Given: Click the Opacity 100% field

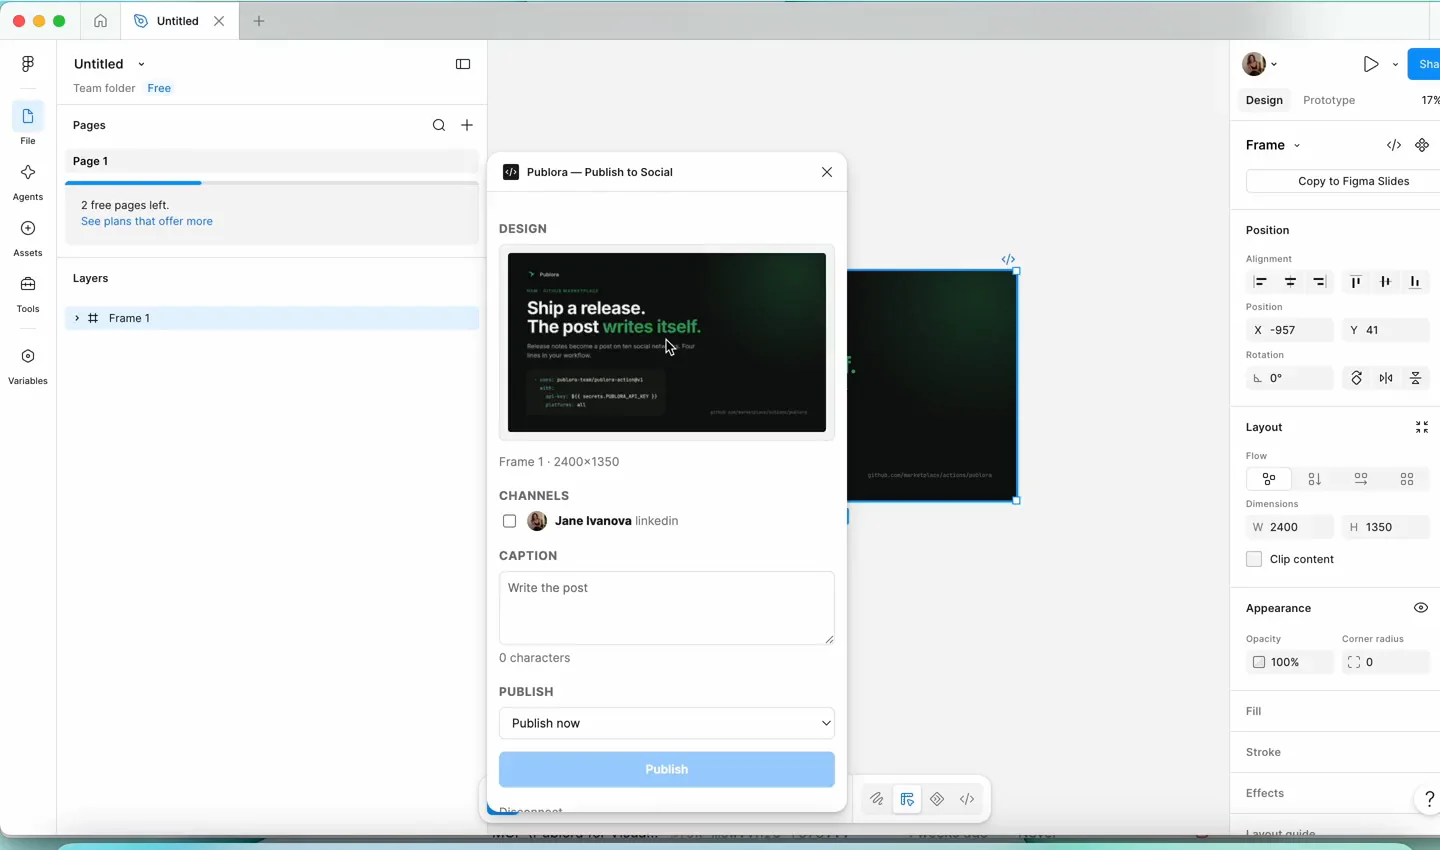Looking at the screenshot, I should click(x=1290, y=662).
